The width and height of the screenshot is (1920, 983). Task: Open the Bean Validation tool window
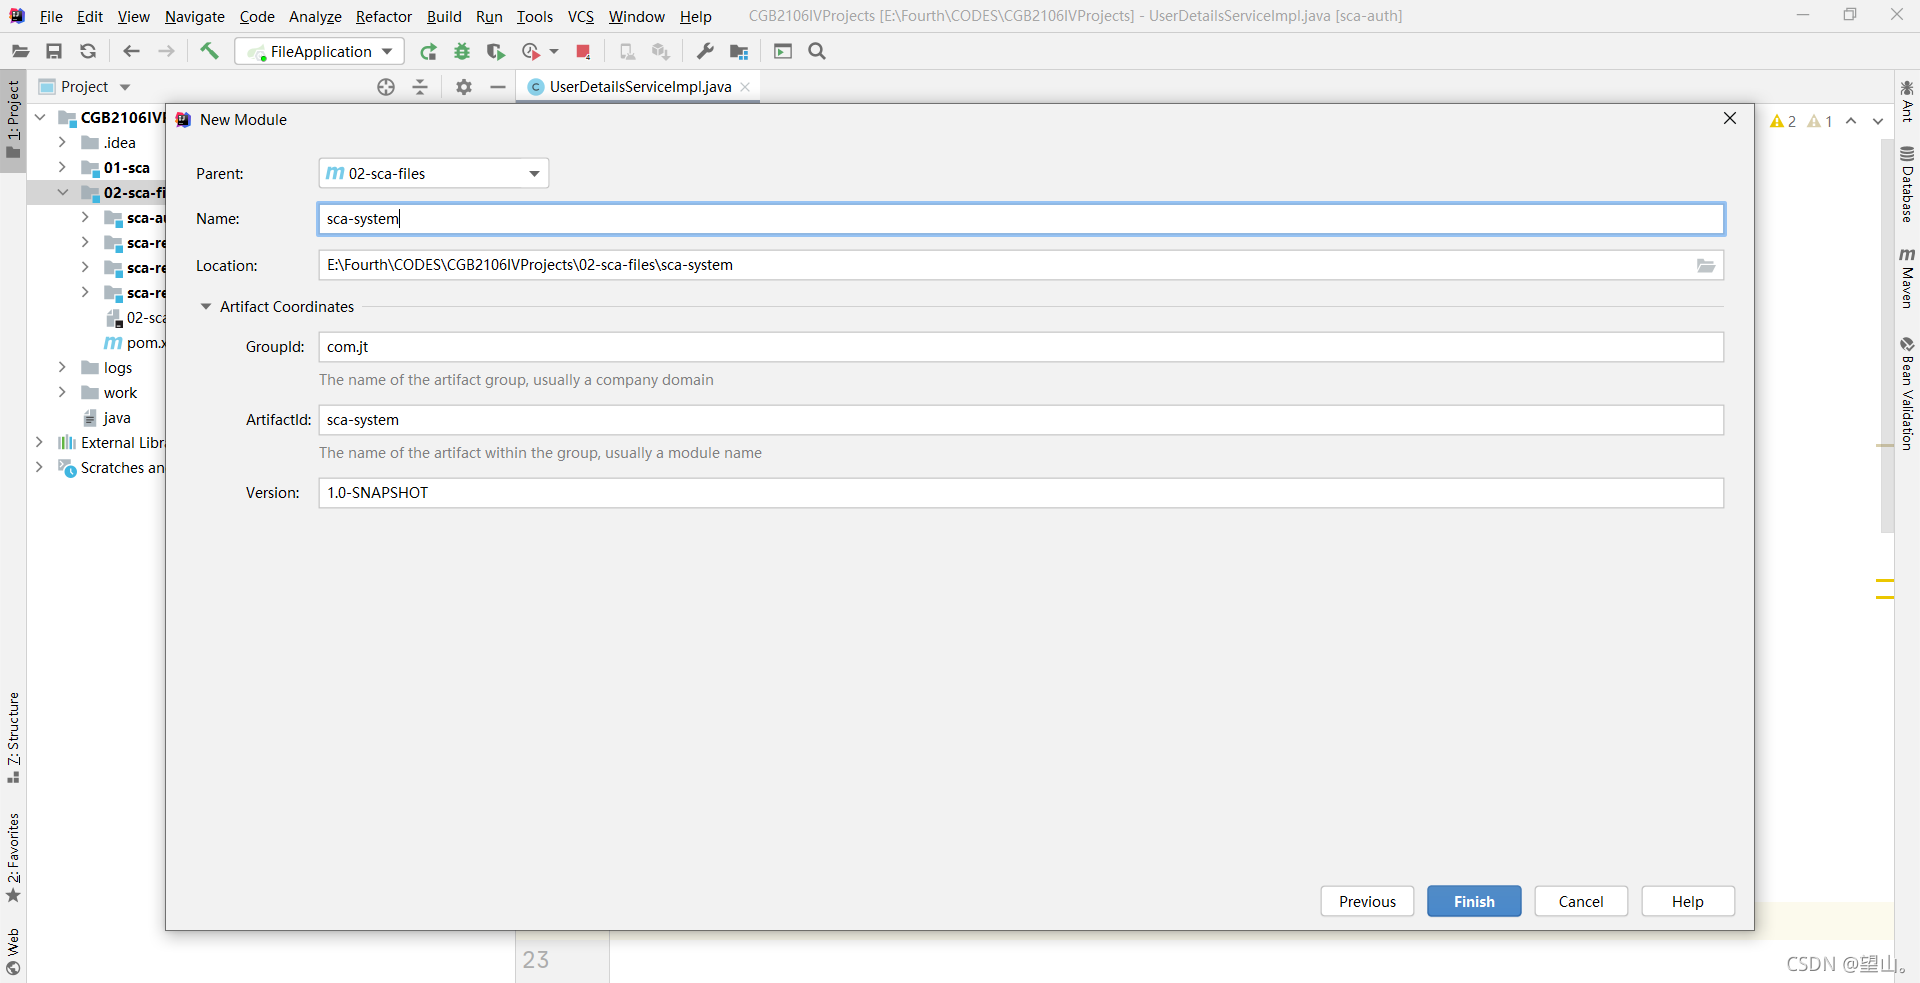point(1907,394)
